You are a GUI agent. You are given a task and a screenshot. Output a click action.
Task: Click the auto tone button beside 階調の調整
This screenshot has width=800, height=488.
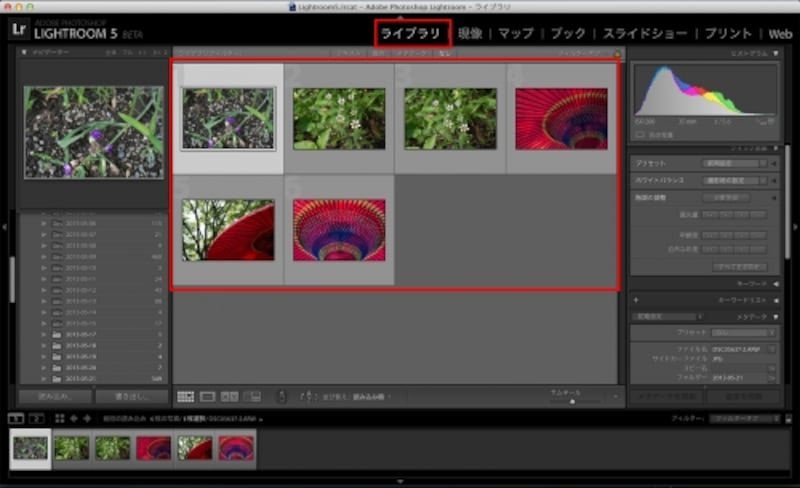[x=726, y=198]
